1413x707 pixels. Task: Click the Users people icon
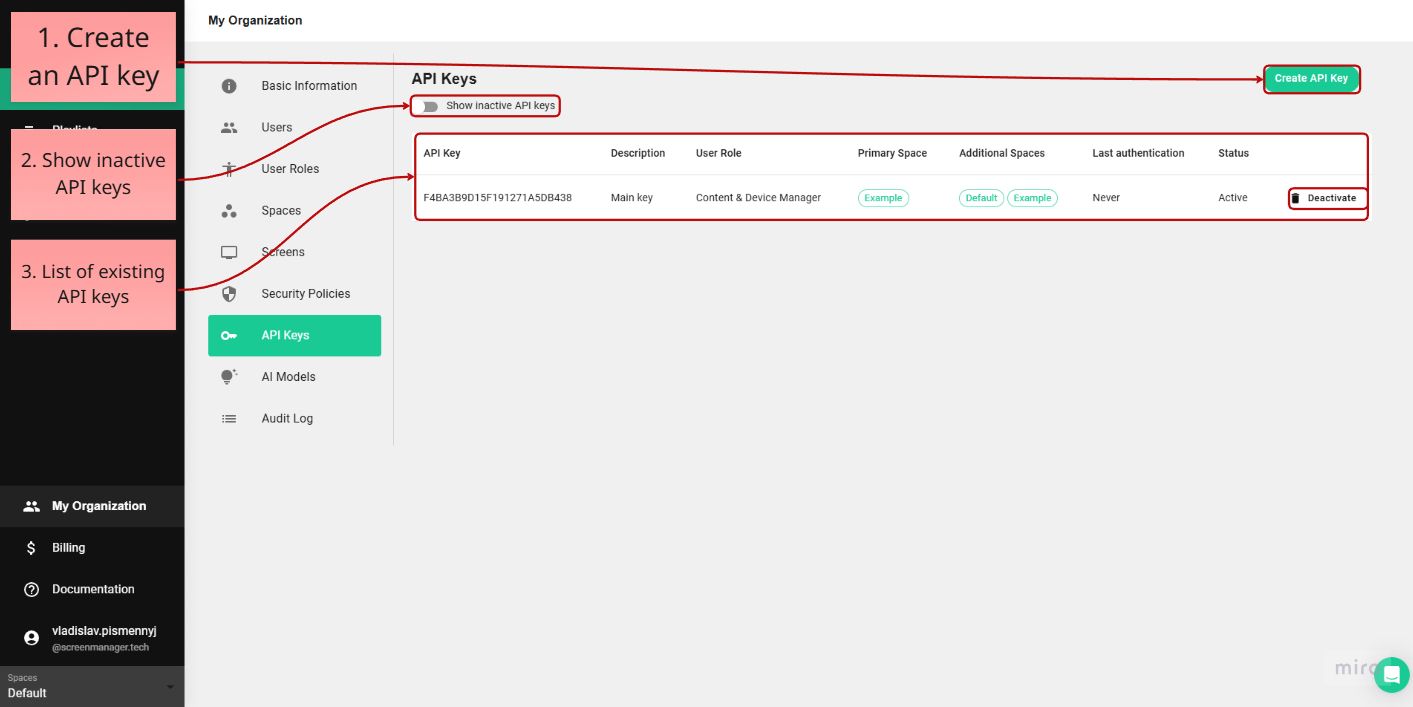pos(229,128)
